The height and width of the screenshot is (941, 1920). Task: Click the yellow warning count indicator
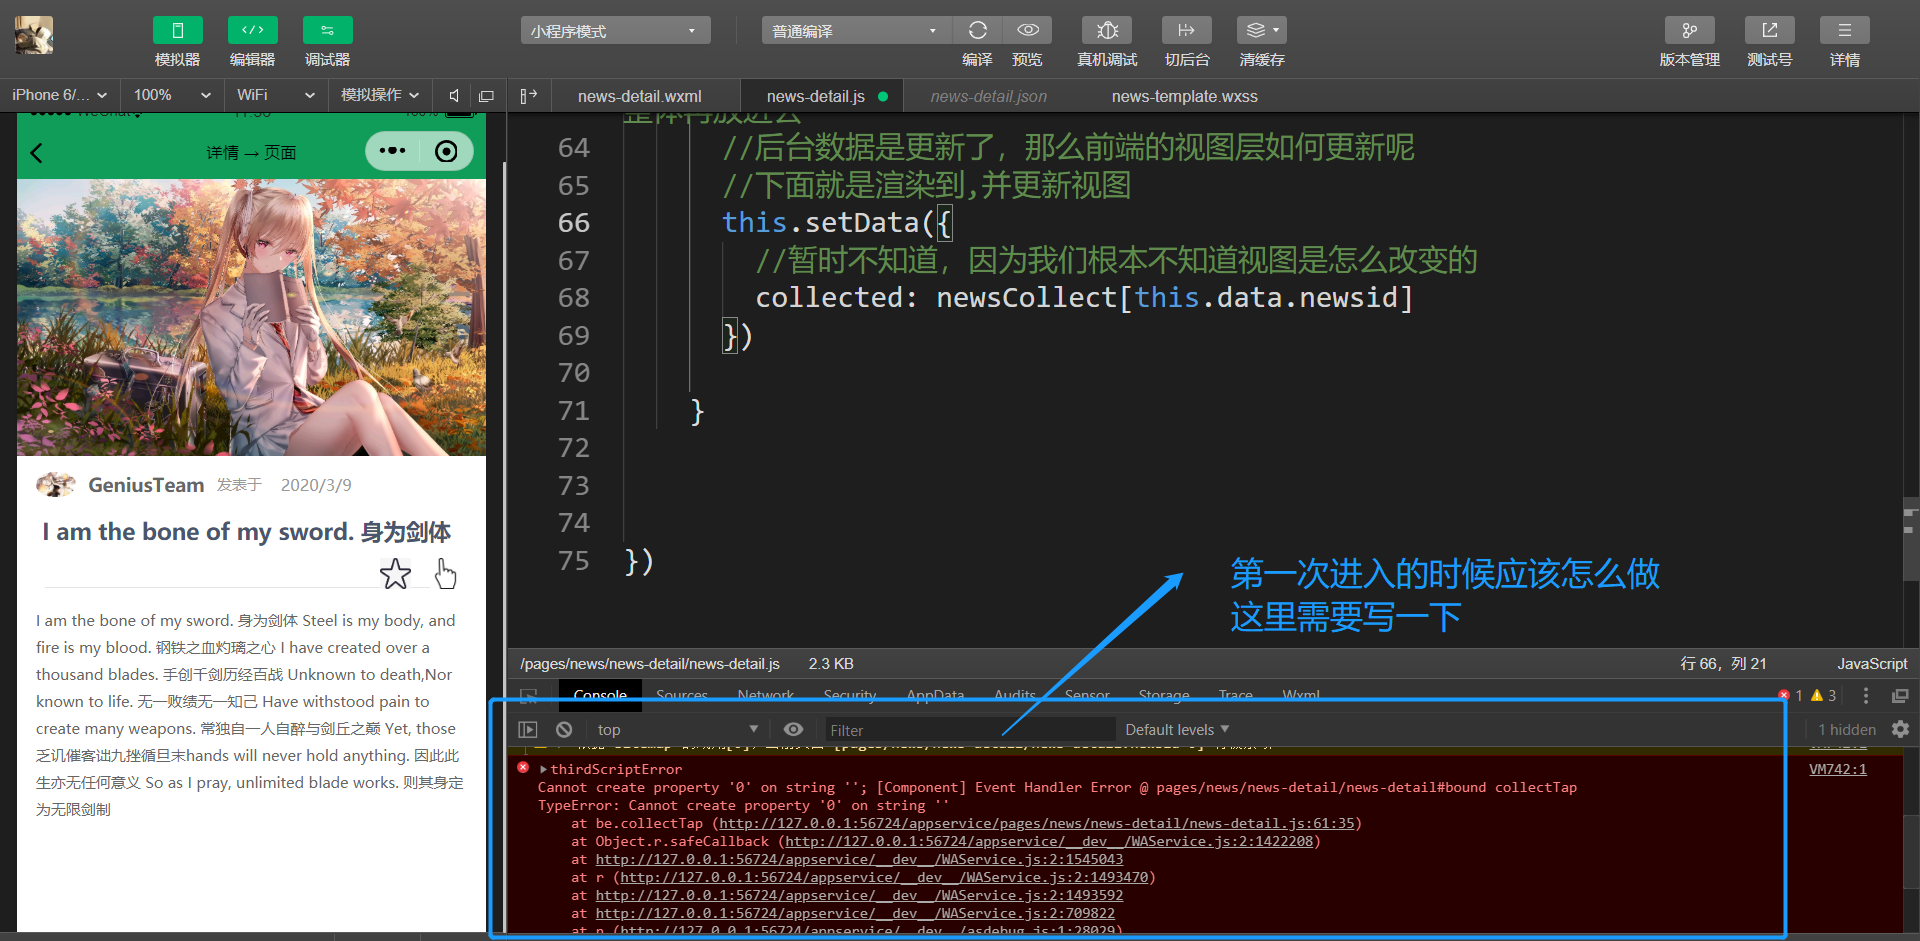(x=1824, y=695)
